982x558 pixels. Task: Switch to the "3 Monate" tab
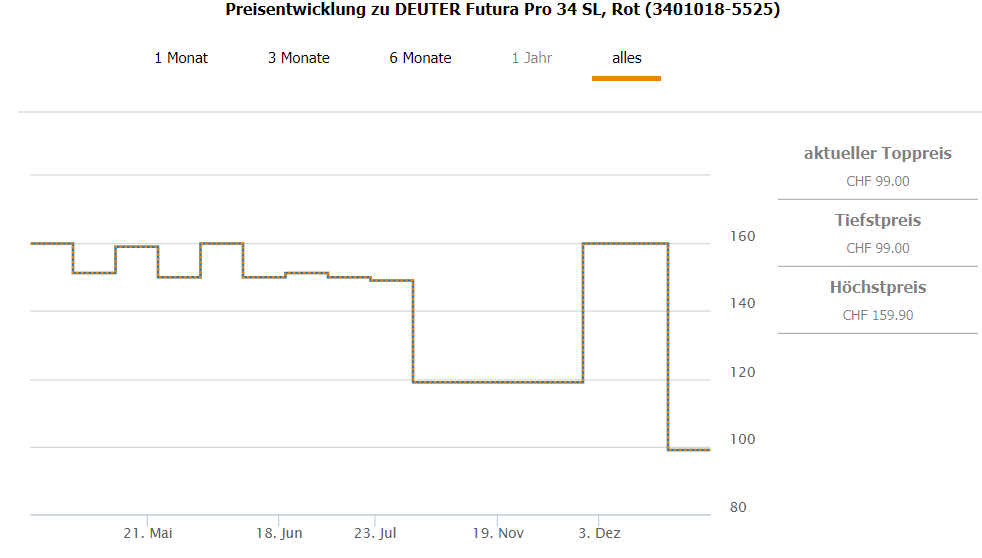pyautogui.click(x=298, y=58)
